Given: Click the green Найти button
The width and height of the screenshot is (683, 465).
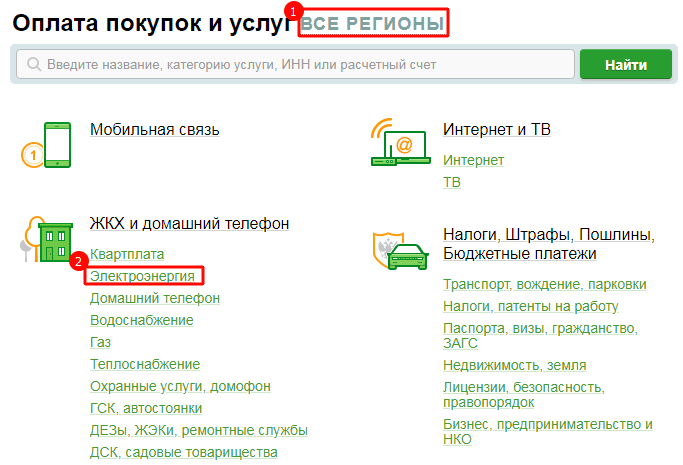Looking at the screenshot, I should pos(626,64).
